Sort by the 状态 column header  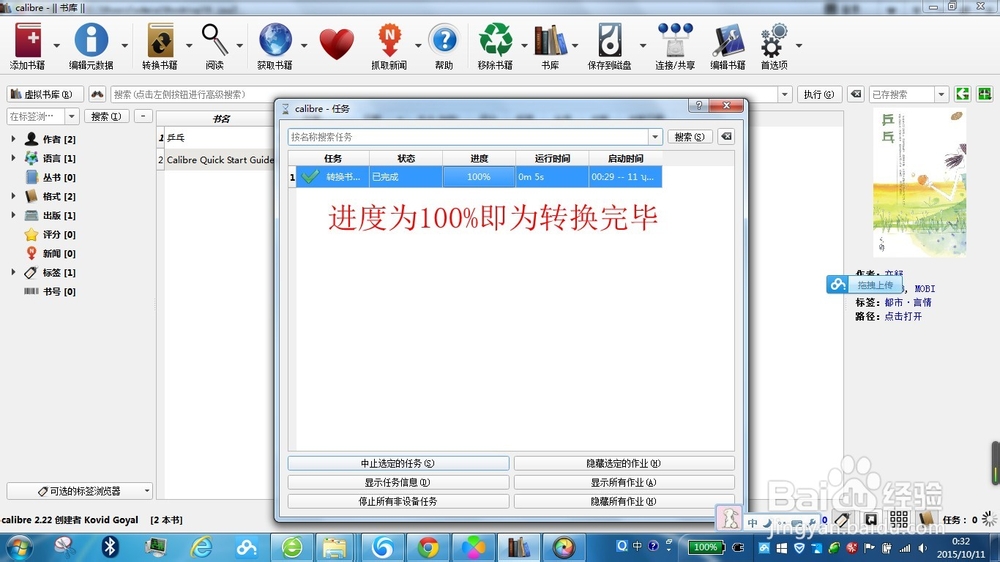(406, 158)
